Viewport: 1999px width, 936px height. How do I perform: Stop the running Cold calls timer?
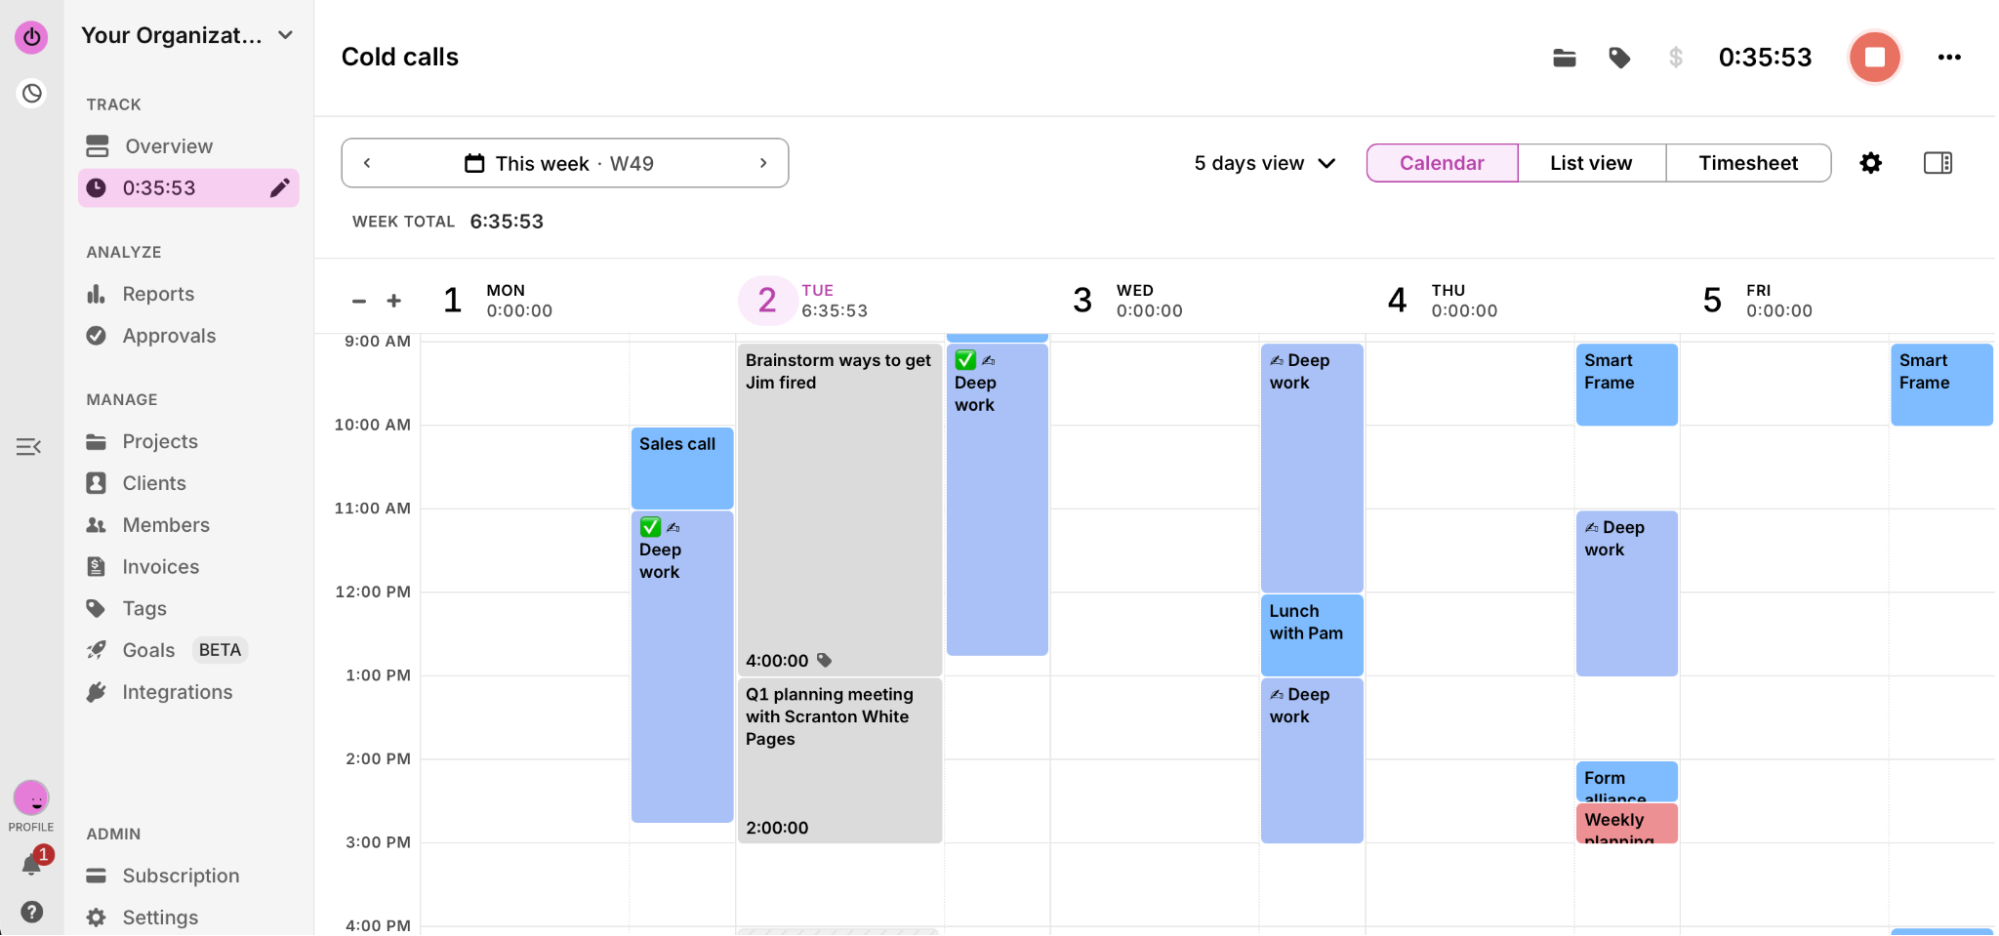tap(1875, 57)
